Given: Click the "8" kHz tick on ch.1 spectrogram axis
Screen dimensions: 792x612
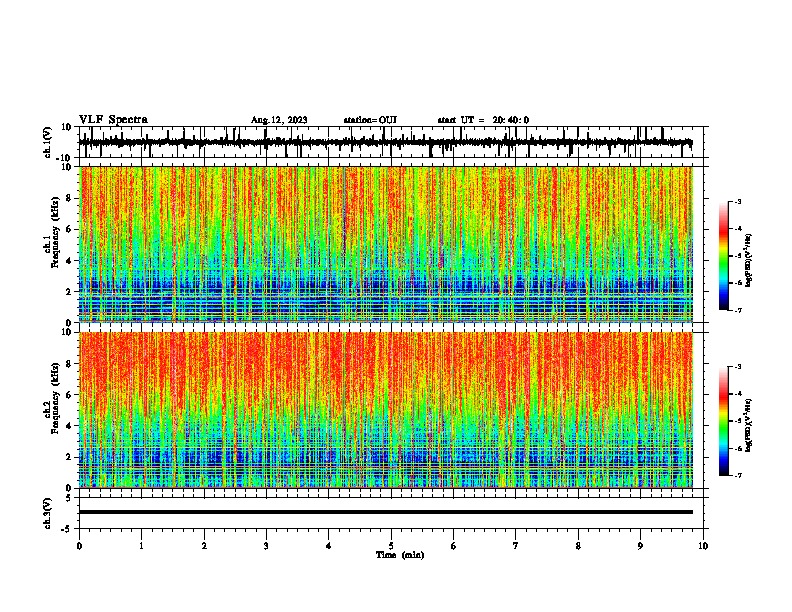Looking at the screenshot, I should tap(70, 198).
